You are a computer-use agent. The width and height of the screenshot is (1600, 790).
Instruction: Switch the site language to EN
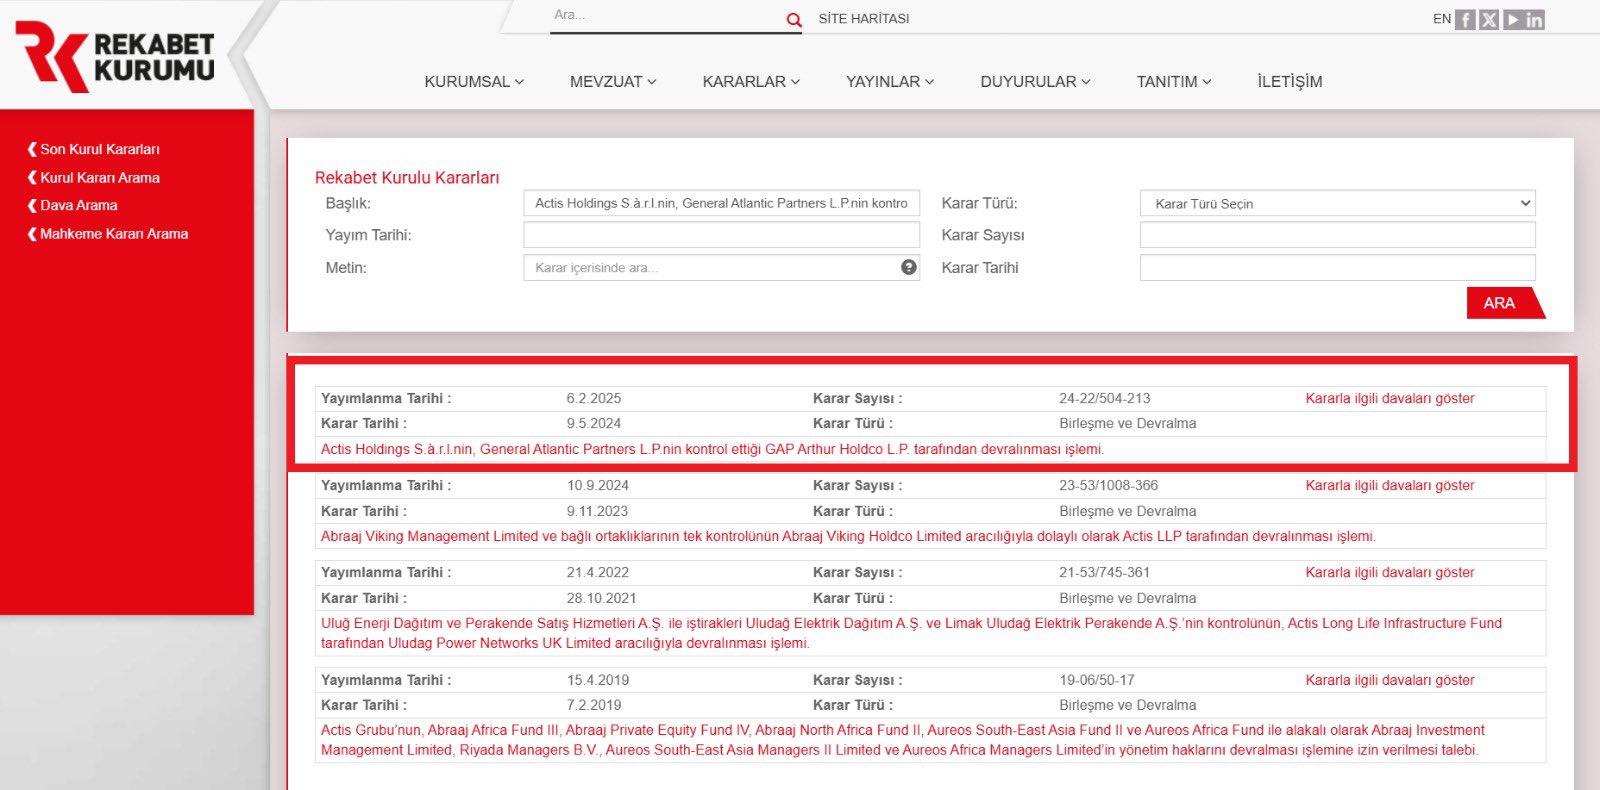1441,19
